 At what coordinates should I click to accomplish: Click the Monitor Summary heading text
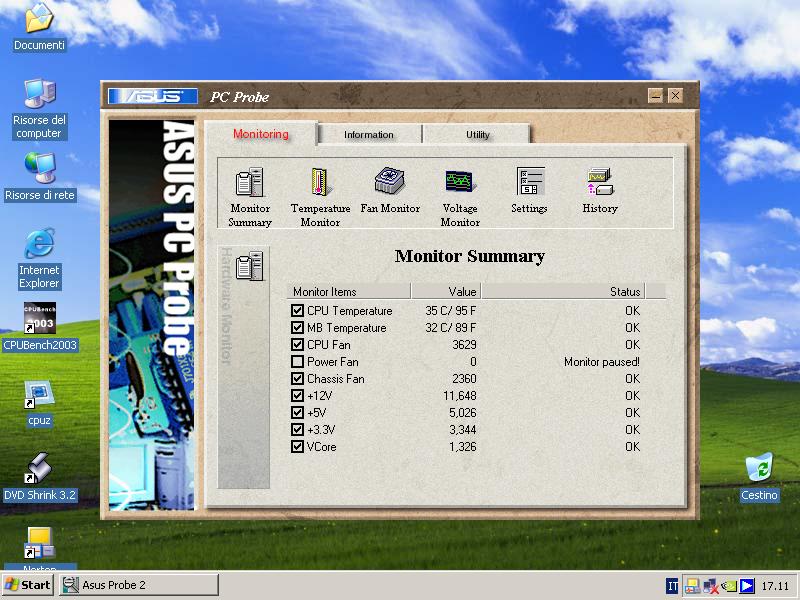click(470, 256)
